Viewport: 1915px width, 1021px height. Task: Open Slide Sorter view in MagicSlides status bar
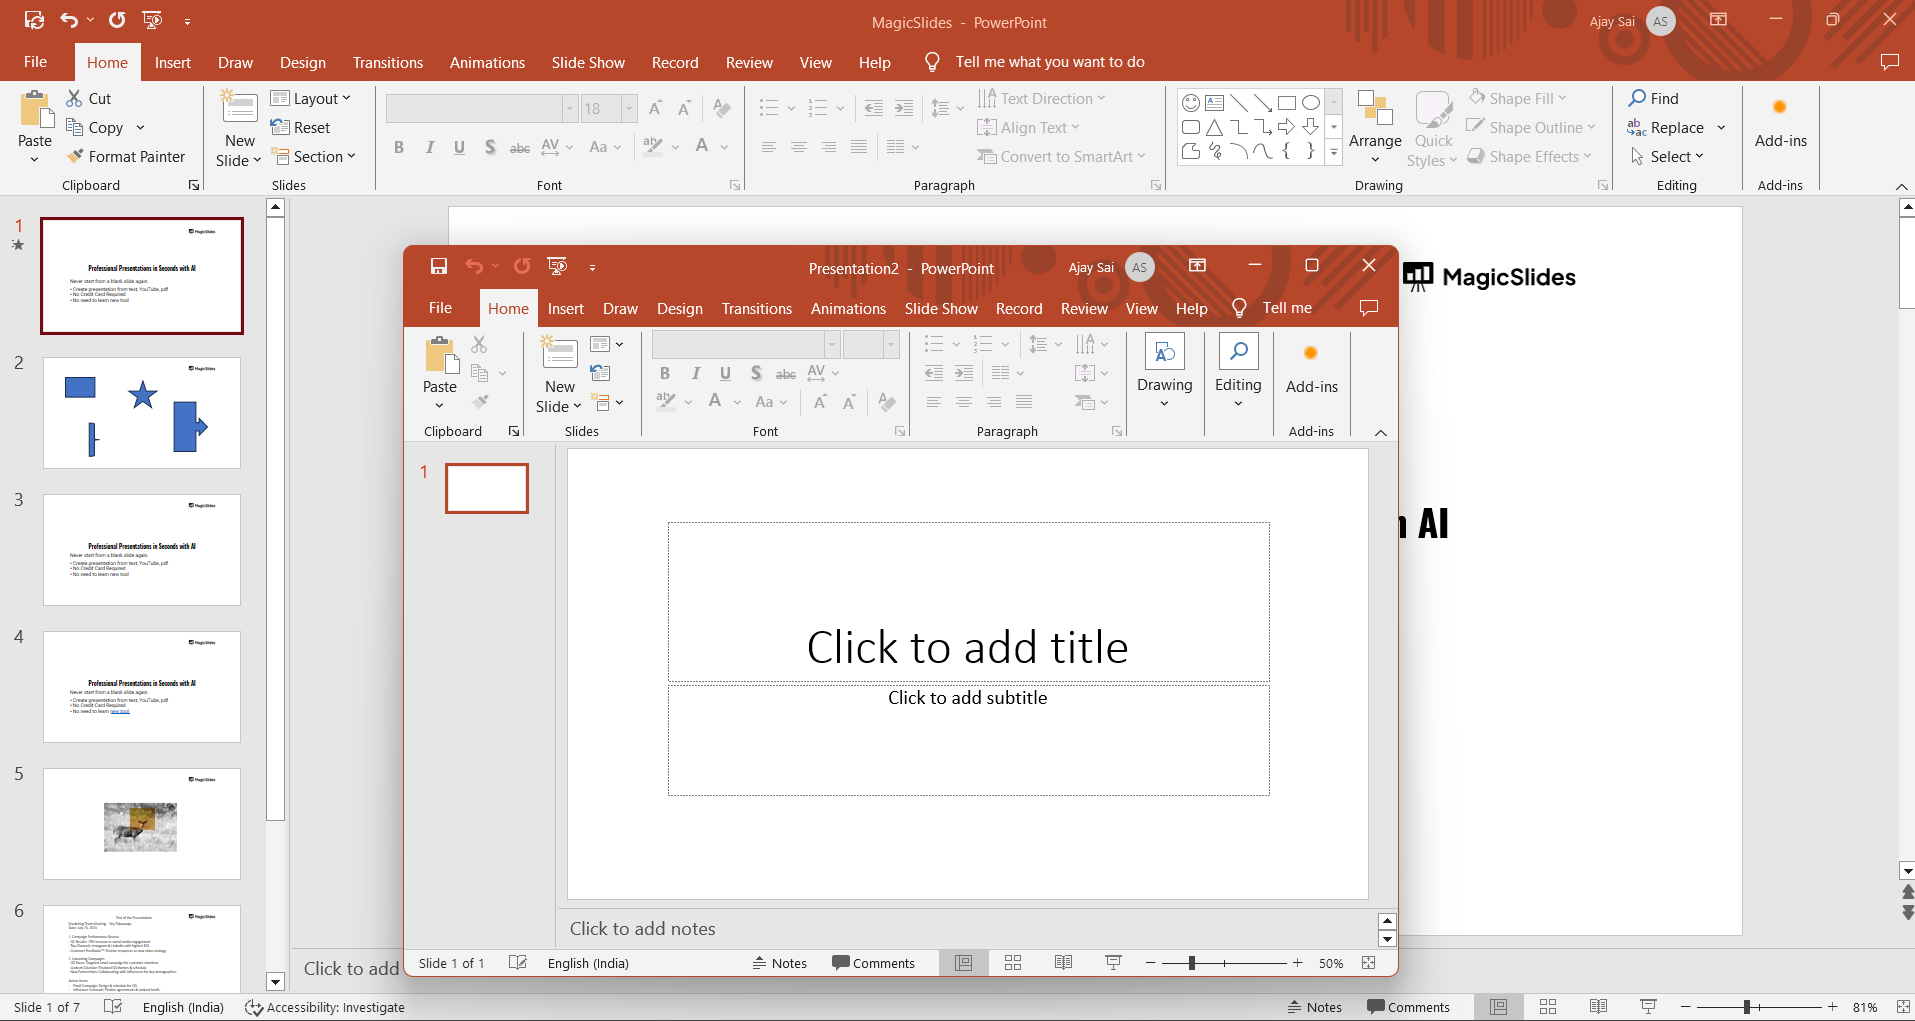(x=1548, y=1007)
